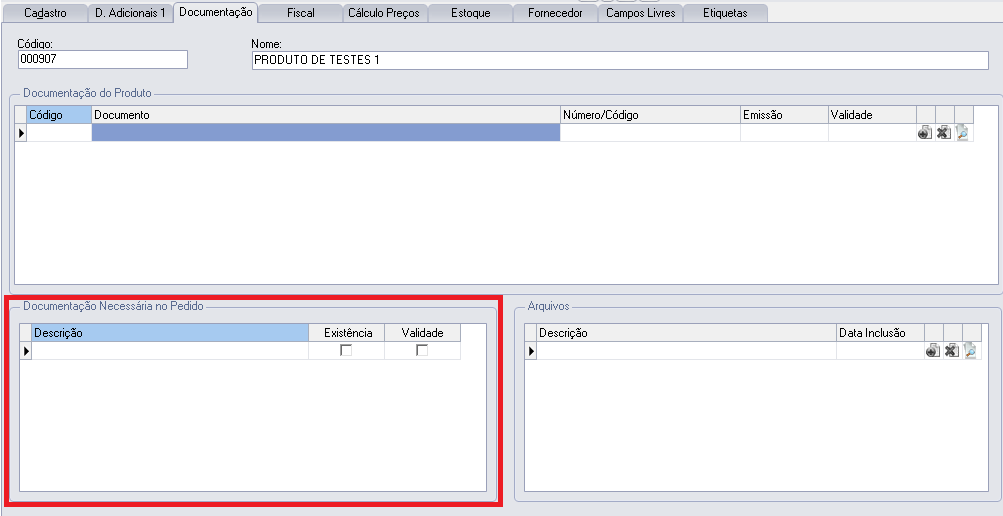The image size is (1003, 516).
Task: Toggle the Validade checkbox
Action: (x=422, y=350)
